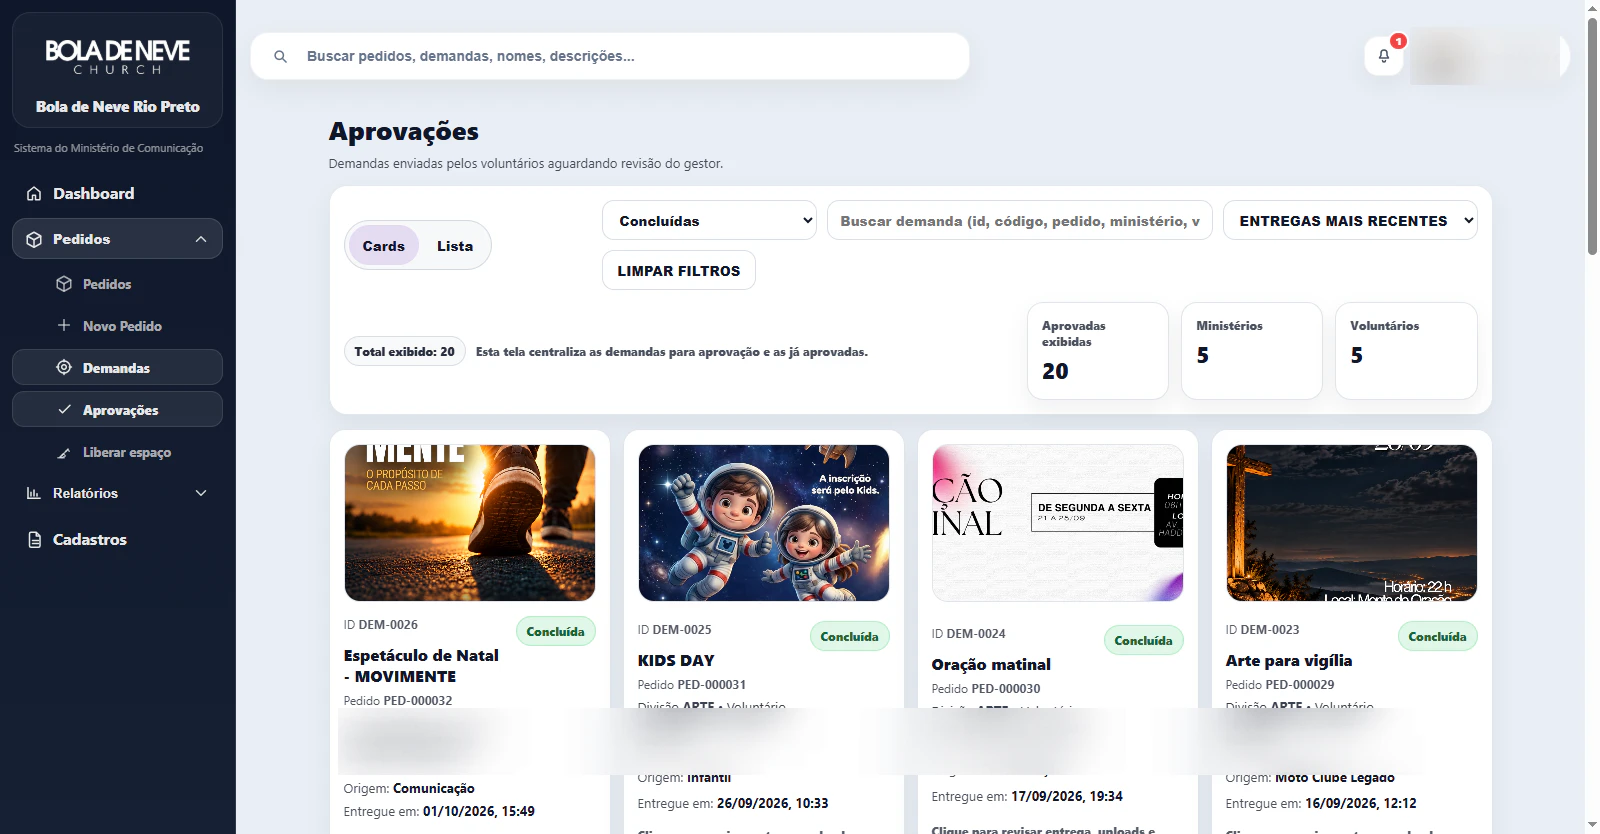
Task: Open the KIDS DAY card thumbnail
Action: coord(764,523)
